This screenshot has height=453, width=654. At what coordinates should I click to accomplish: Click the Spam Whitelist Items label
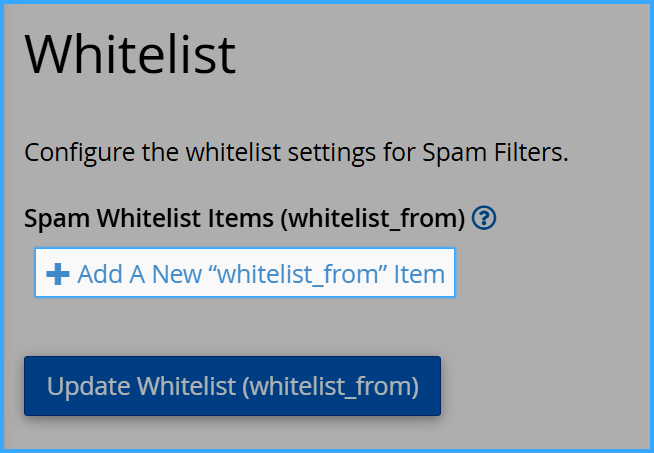pyautogui.click(x=244, y=218)
